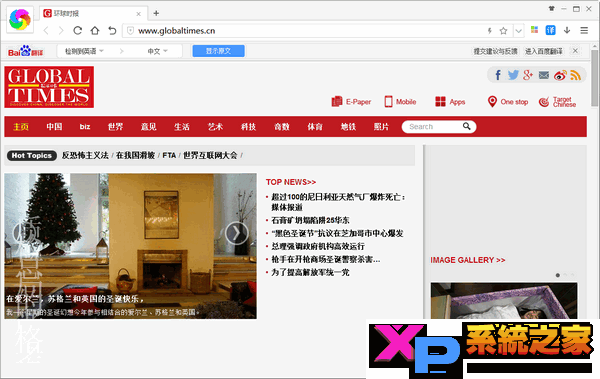Image resolution: width=600 pixels, height=379 pixels.
Task: Open the Twitter bird icon
Action: pyautogui.click(x=513, y=75)
